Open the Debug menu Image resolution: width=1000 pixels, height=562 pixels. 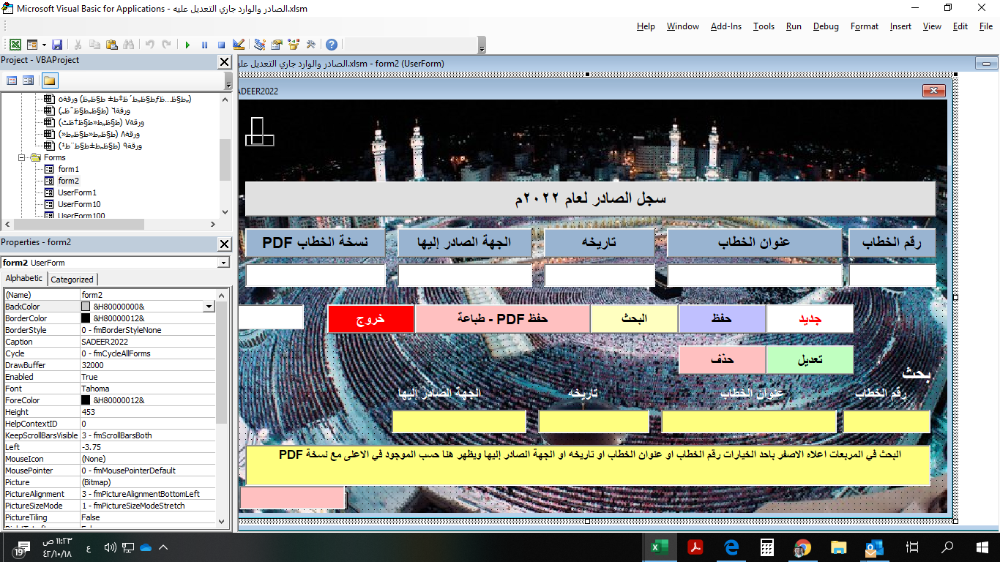click(x=825, y=26)
